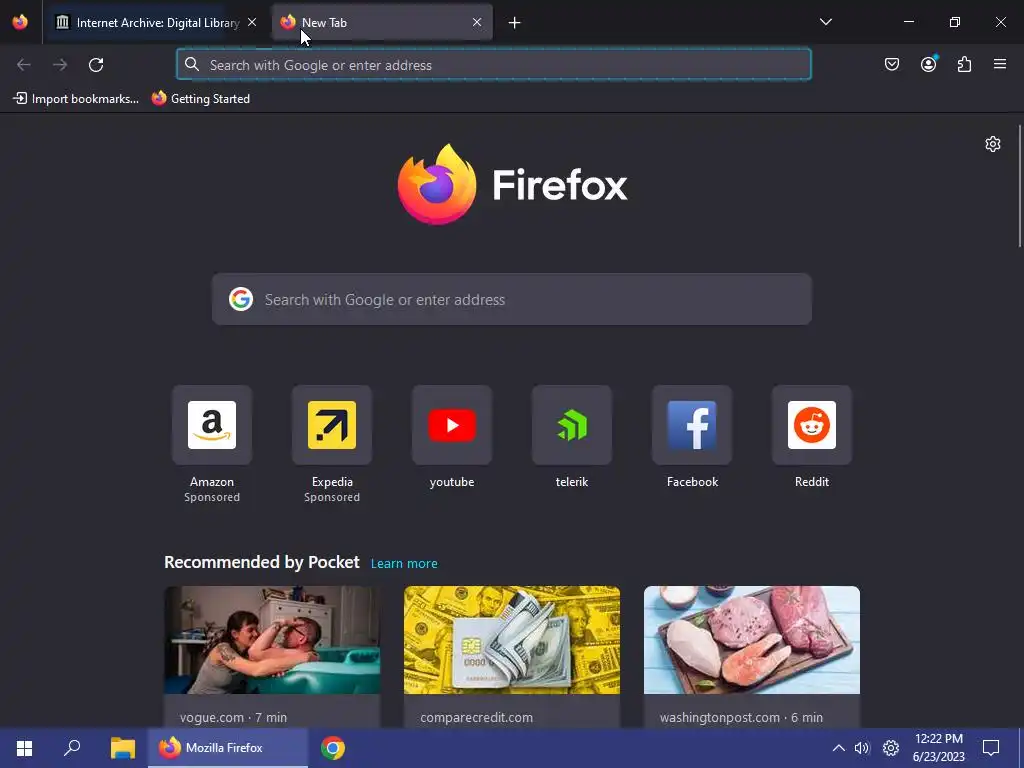Open a new tab with the plus button
Viewport: 1024px width, 768px height.
515,23
